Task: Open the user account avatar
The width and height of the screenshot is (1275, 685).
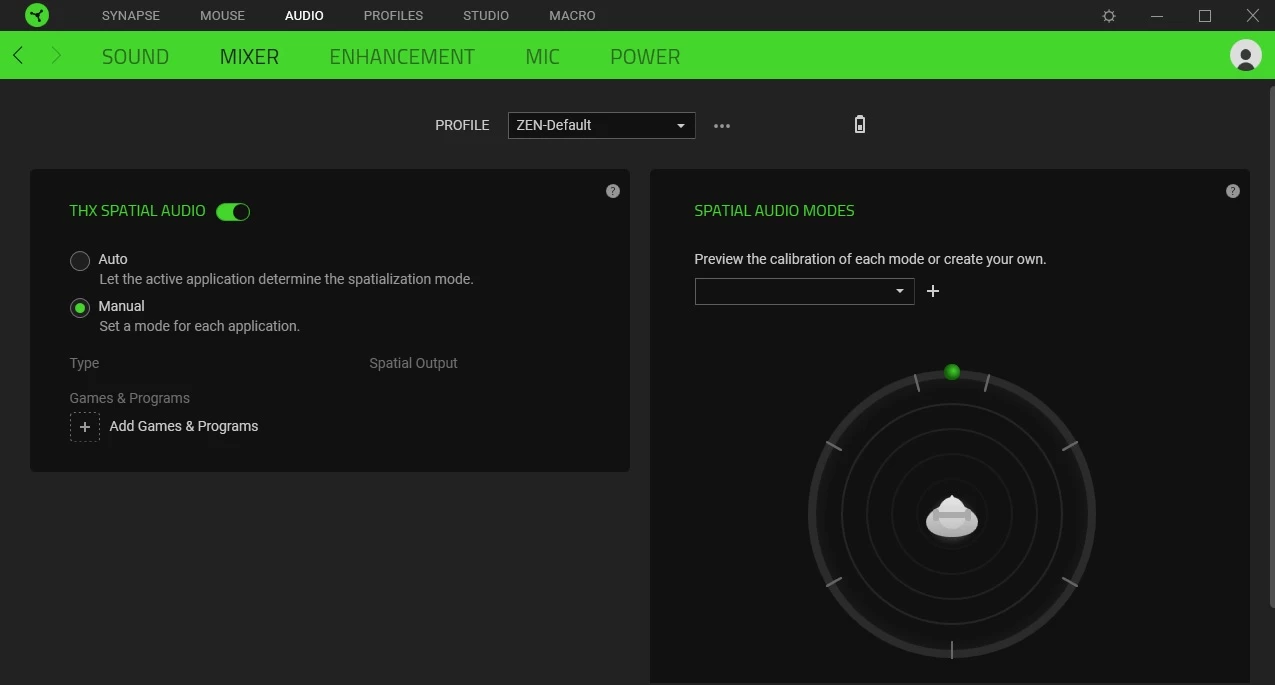Action: point(1245,55)
